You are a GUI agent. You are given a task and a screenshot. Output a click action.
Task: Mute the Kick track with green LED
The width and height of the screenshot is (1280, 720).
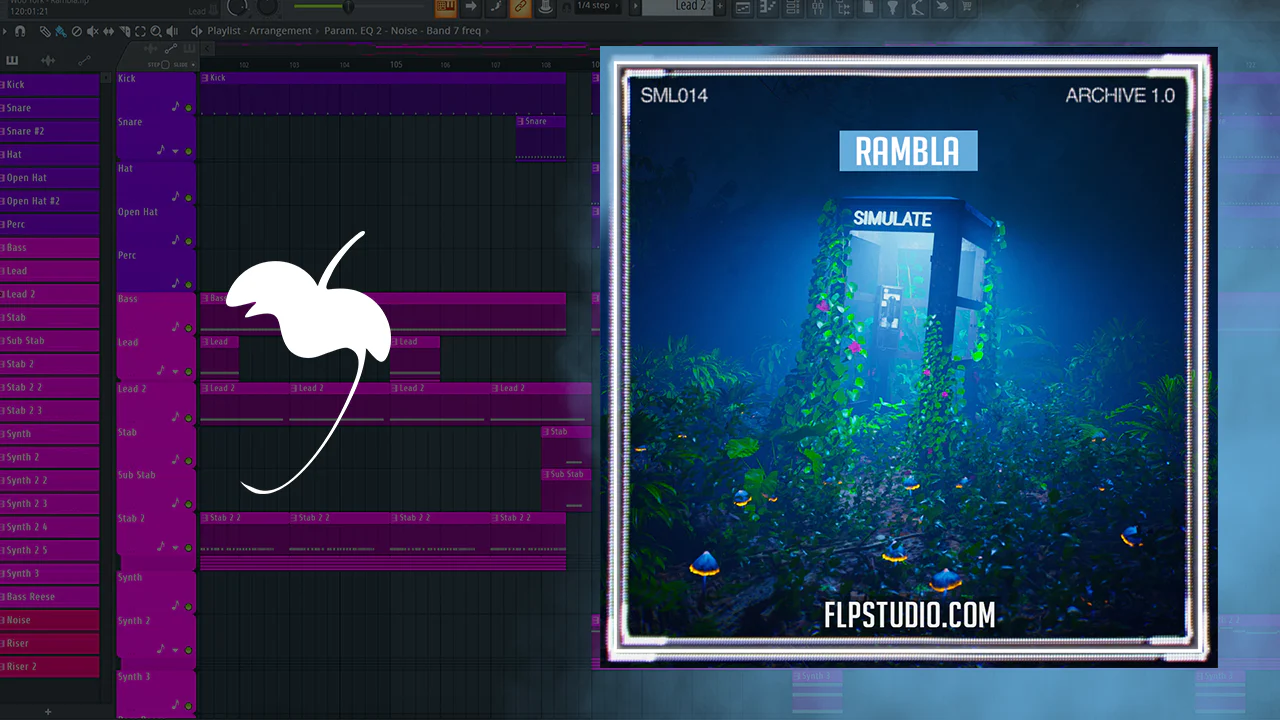point(188,108)
